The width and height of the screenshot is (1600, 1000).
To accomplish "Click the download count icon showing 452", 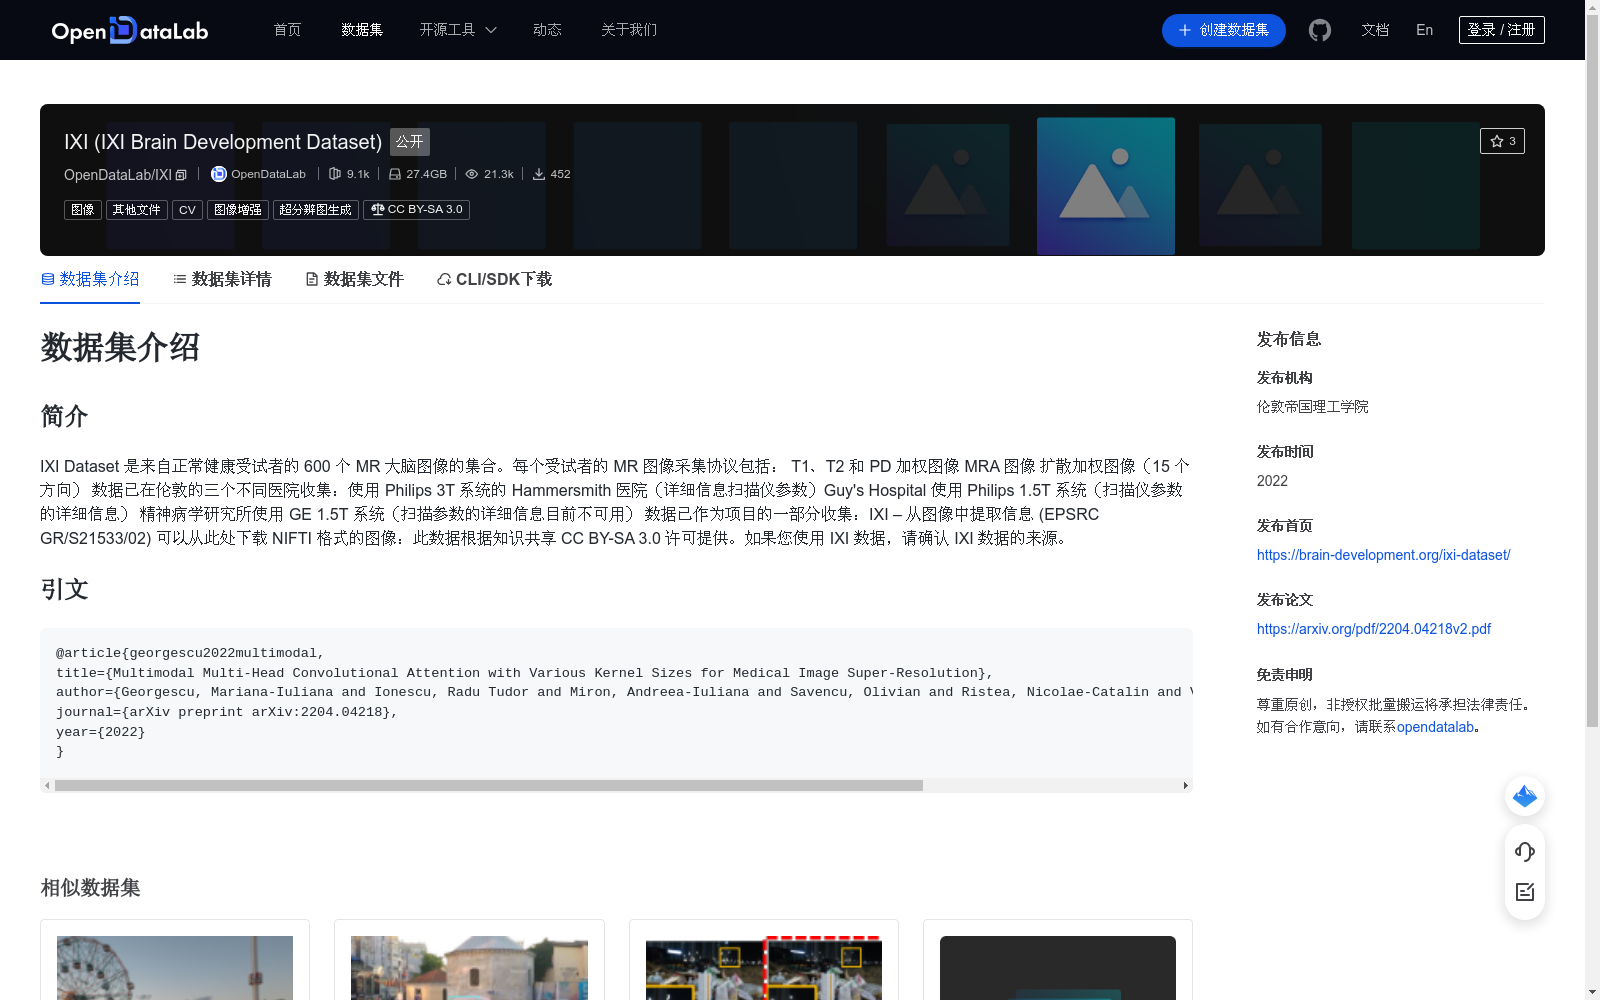I will pyautogui.click(x=539, y=173).
